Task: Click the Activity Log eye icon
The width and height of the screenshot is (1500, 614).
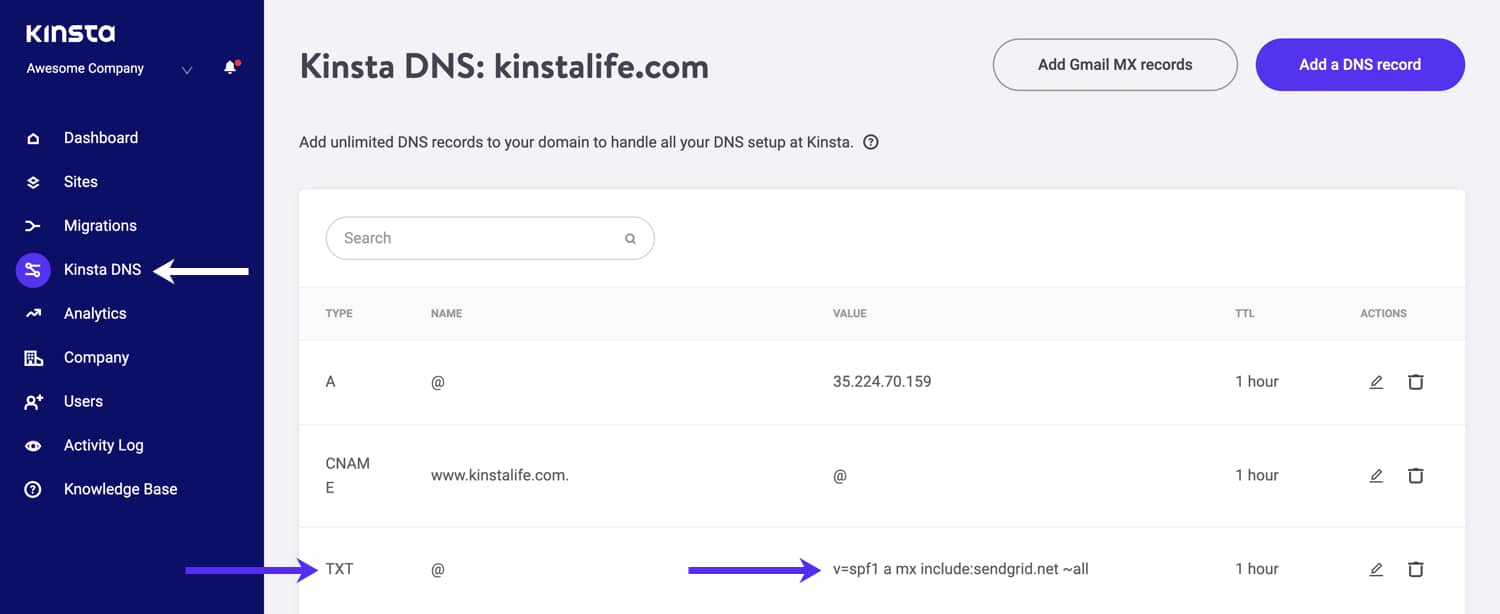Action: pos(33,446)
